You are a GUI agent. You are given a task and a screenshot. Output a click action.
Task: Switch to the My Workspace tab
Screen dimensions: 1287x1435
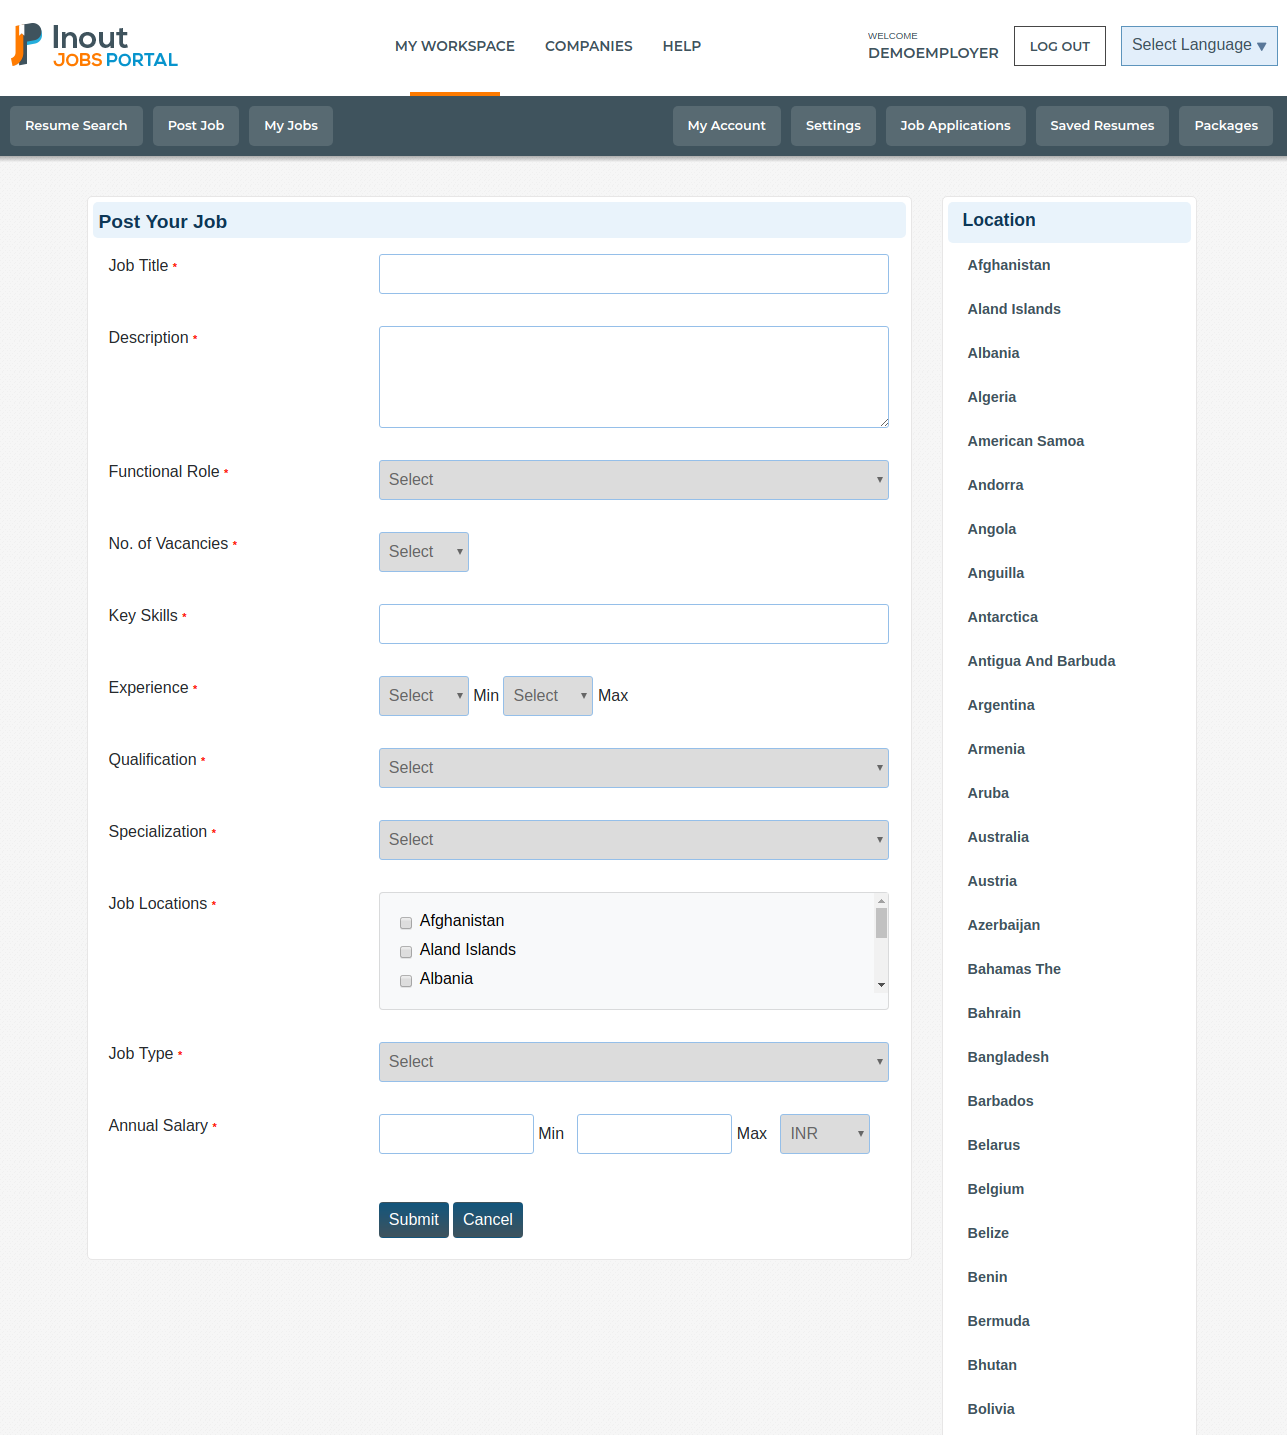pos(455,46)
